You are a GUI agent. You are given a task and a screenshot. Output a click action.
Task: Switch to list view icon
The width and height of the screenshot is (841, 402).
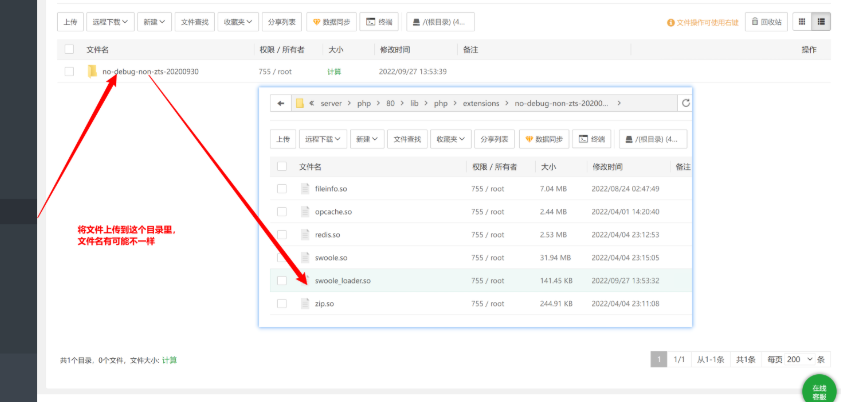click(821, 22)
